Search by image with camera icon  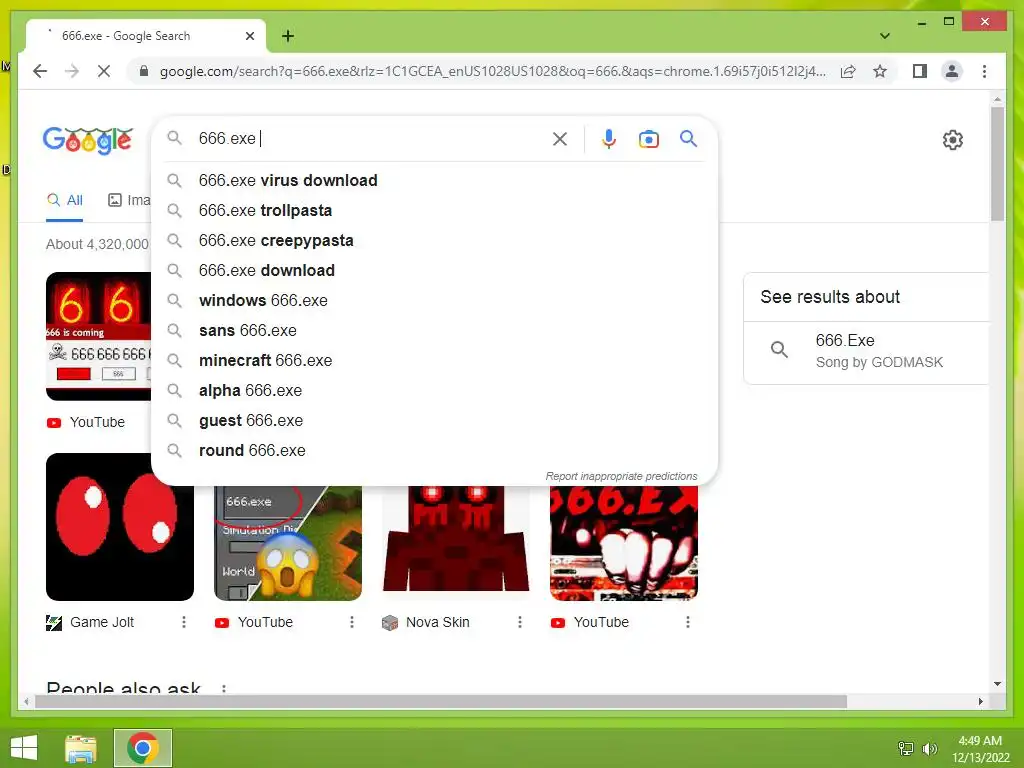point(648,139)
